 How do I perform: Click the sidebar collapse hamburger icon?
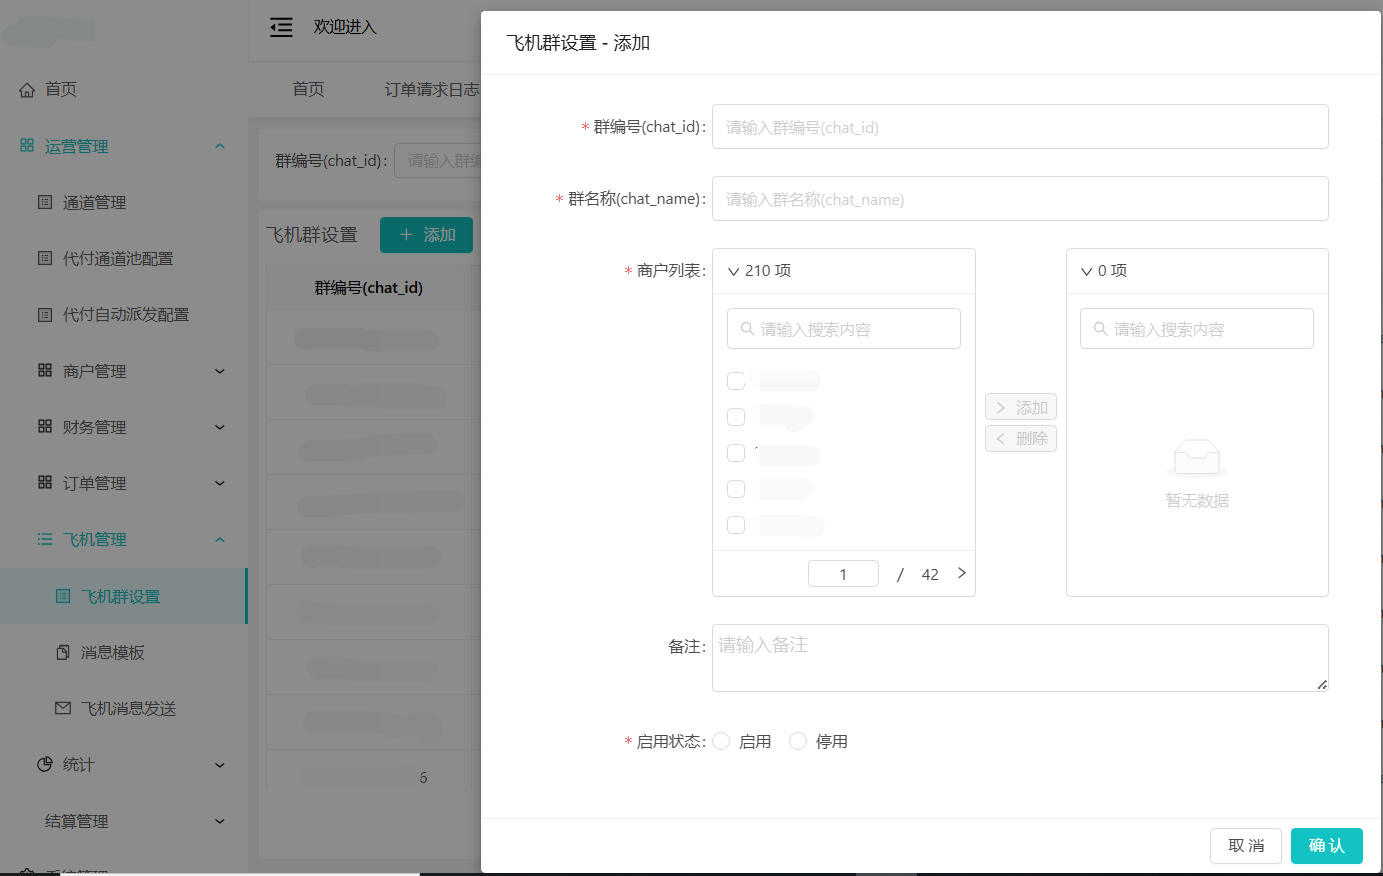tap(281, 27)
